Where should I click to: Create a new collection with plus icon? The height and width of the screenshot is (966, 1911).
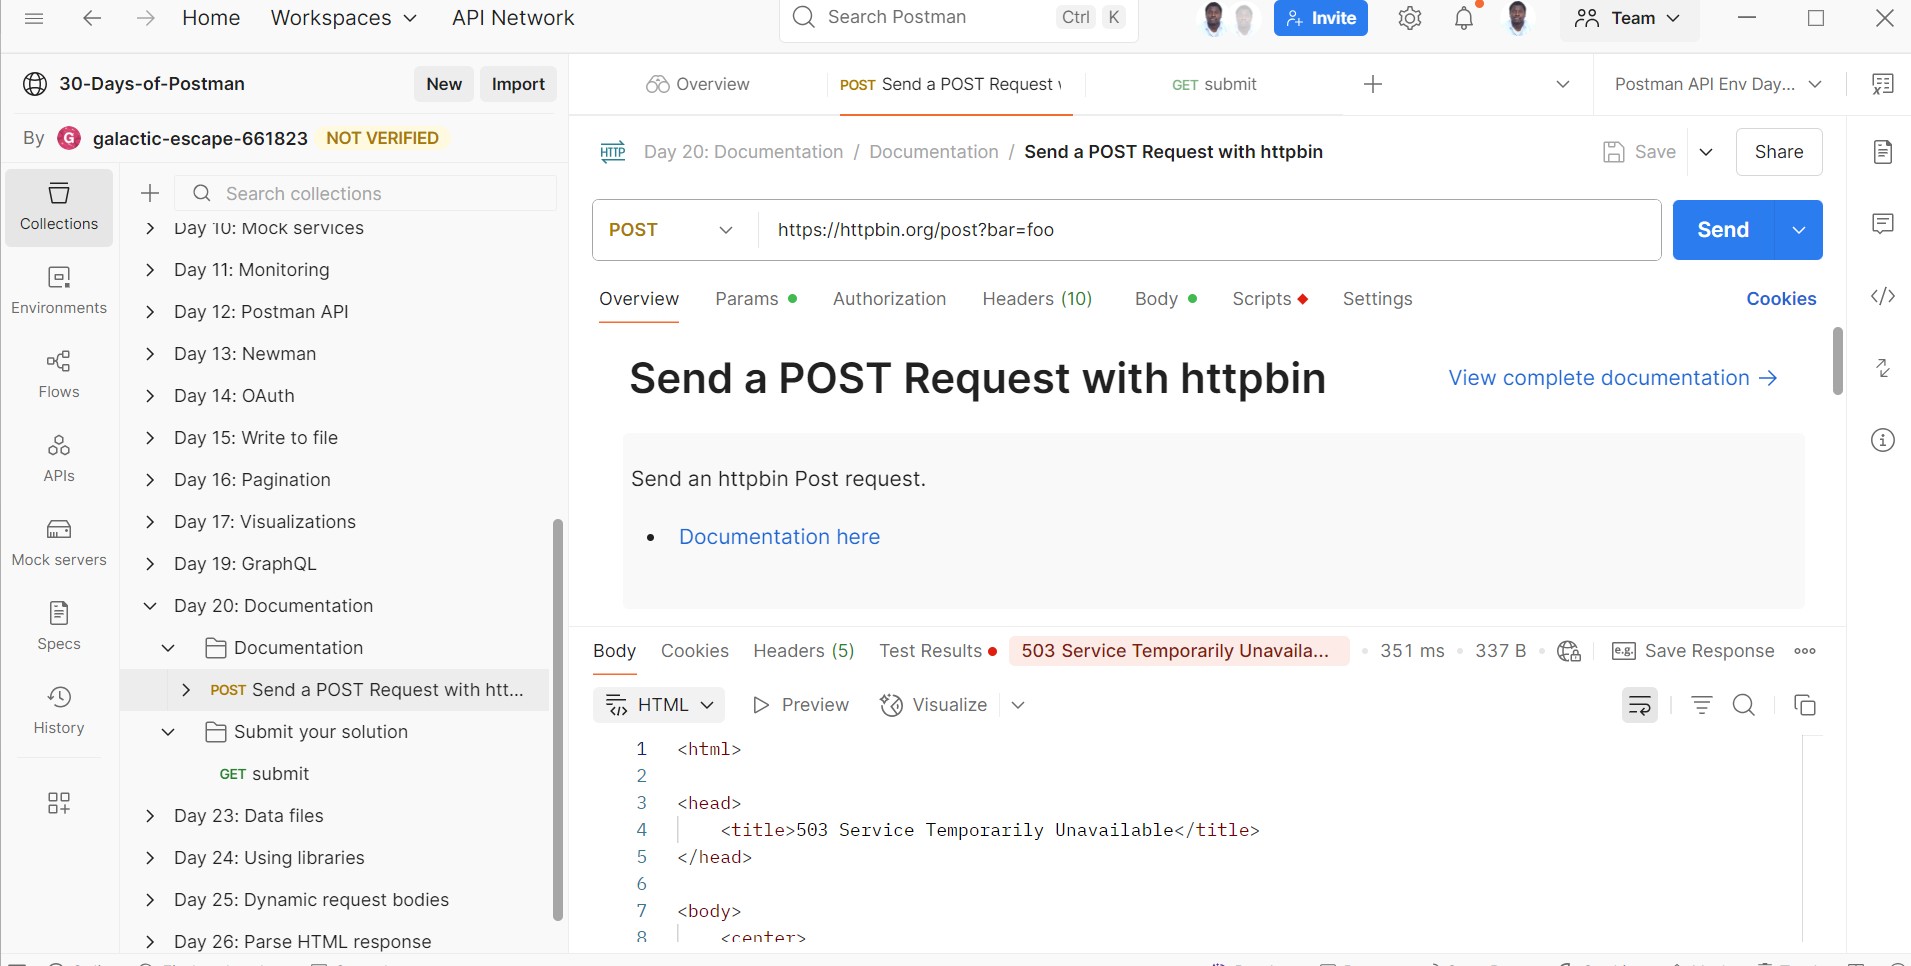point(150,193)
